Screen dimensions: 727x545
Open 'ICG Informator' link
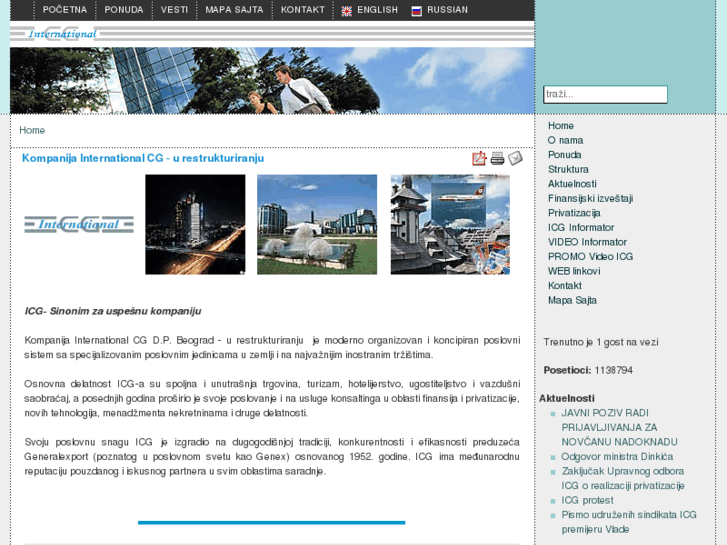[x=580, y=227]
